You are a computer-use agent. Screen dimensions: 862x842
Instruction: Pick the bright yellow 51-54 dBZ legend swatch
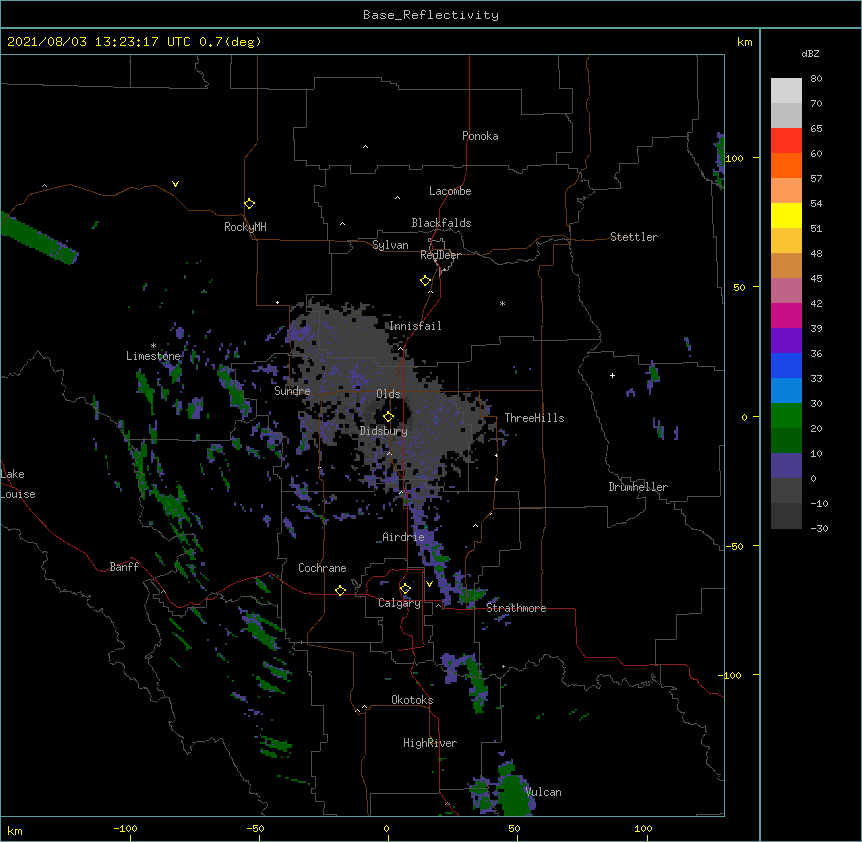click(786, 216)
